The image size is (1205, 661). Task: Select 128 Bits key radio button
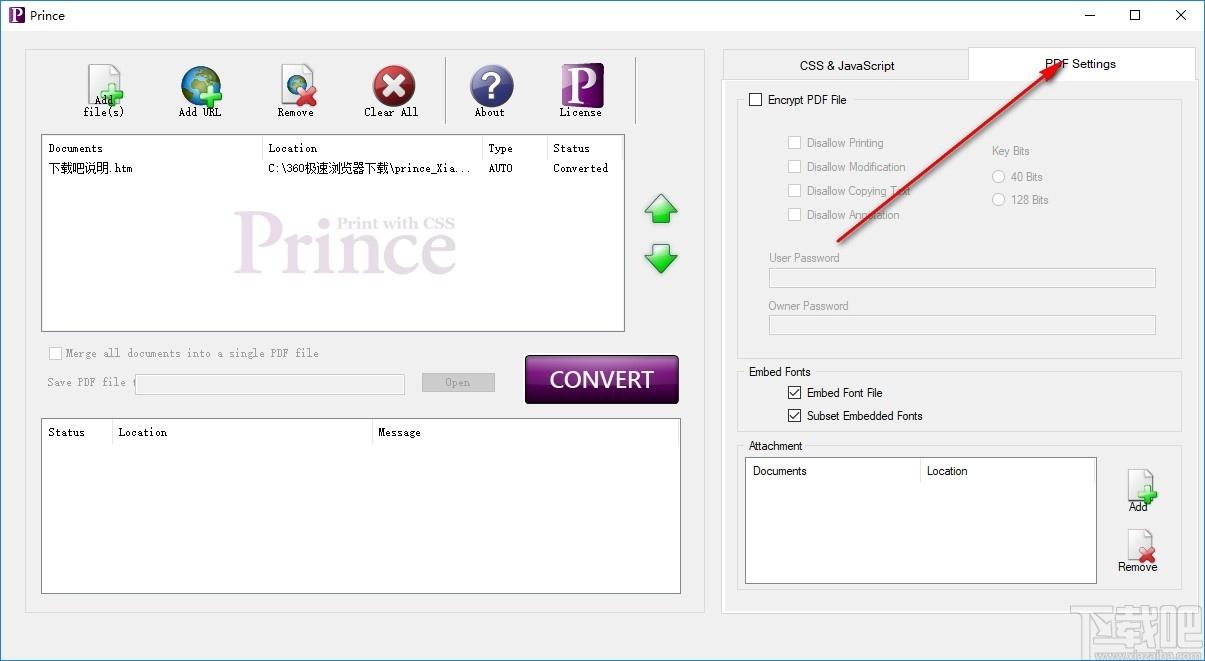pyautogui.click(x=998, y=200)
